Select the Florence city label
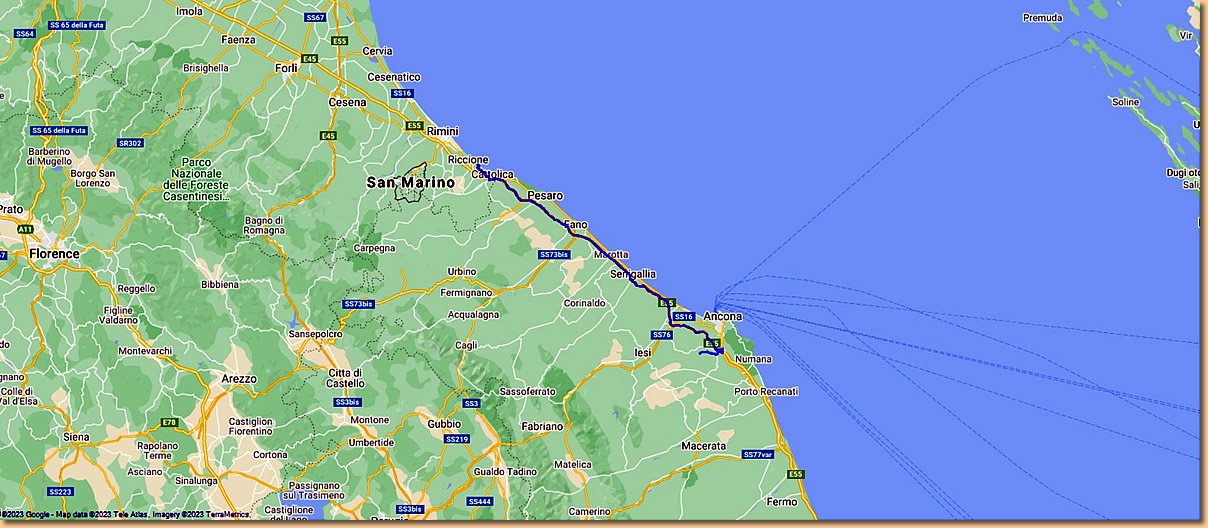Image resolution: width=1208 pixels, height=528 pixels. pos(54,254)
